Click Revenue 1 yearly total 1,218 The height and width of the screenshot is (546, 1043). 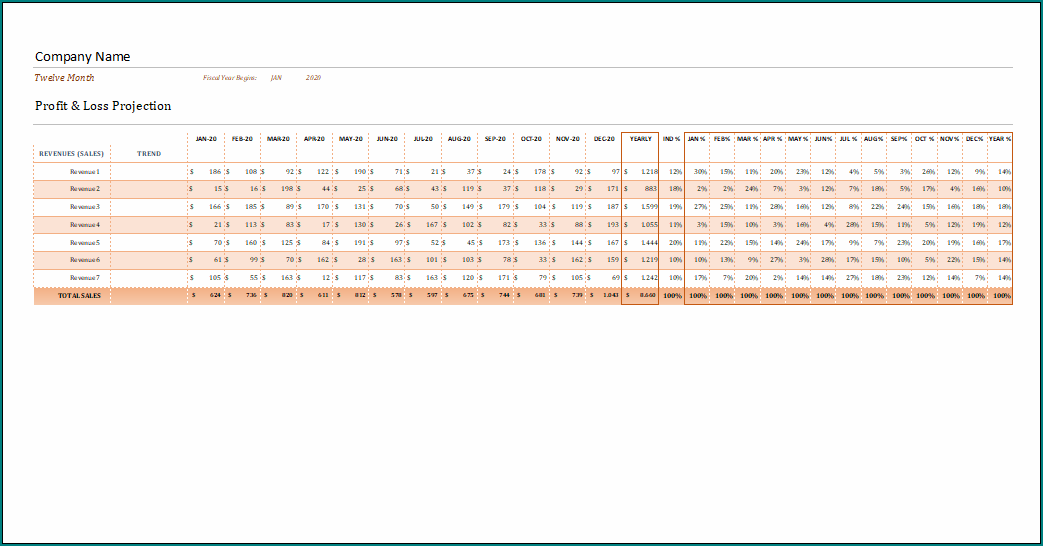[x=649, y=172]
